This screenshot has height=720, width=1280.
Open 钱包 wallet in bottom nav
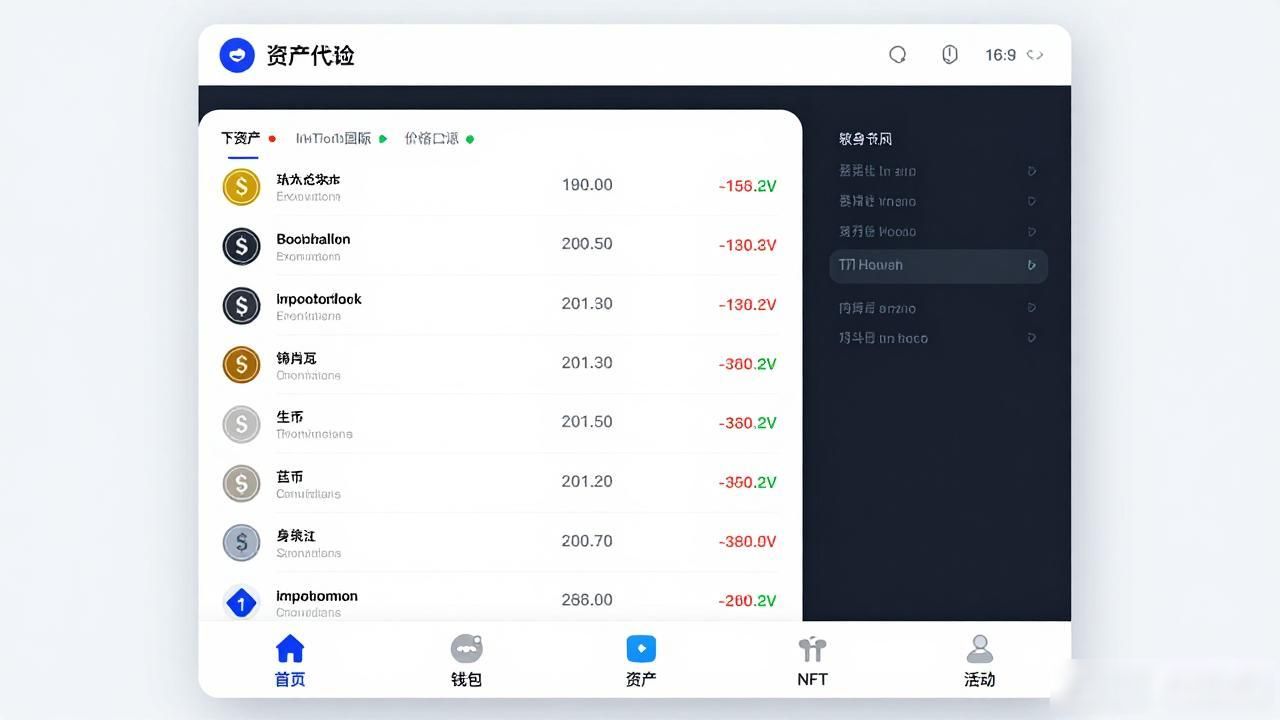coord(466,661)
